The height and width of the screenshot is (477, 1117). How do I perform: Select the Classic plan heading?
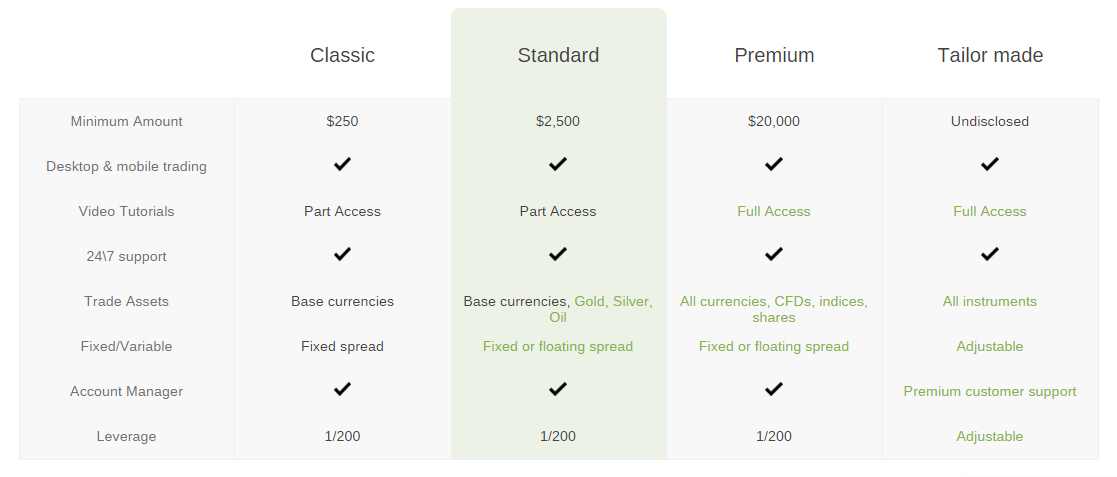[343, 55]
